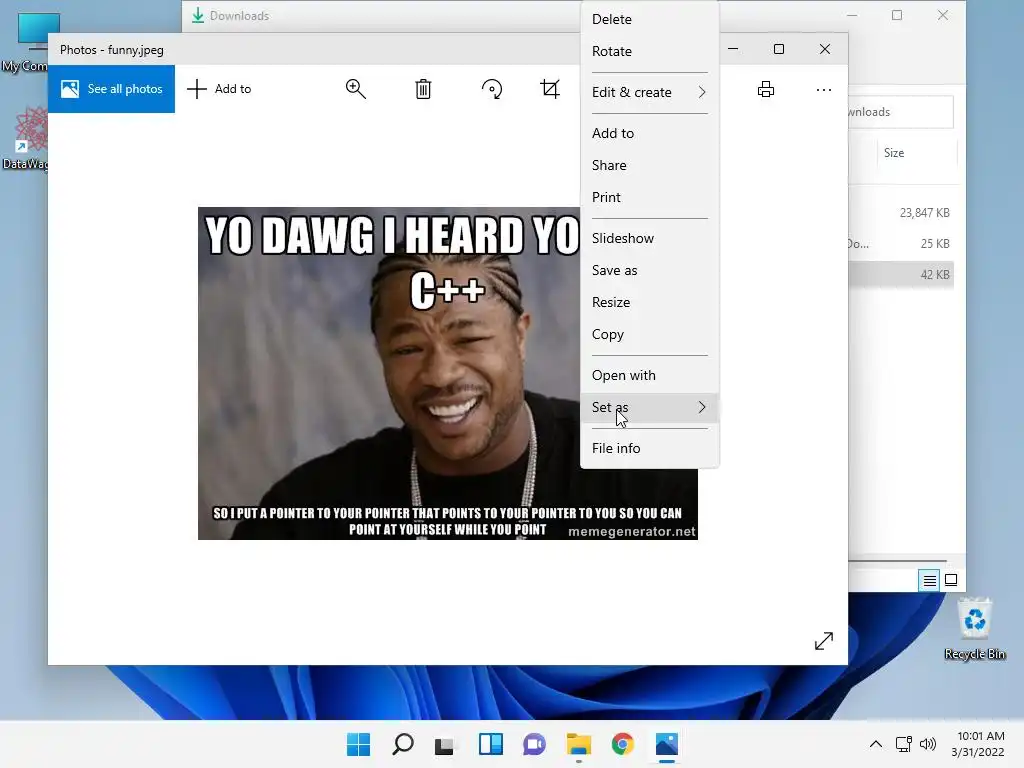This screenshot has height=768, width=1024.
Task: Click the Windows Start button
Action: pos(359,744)
